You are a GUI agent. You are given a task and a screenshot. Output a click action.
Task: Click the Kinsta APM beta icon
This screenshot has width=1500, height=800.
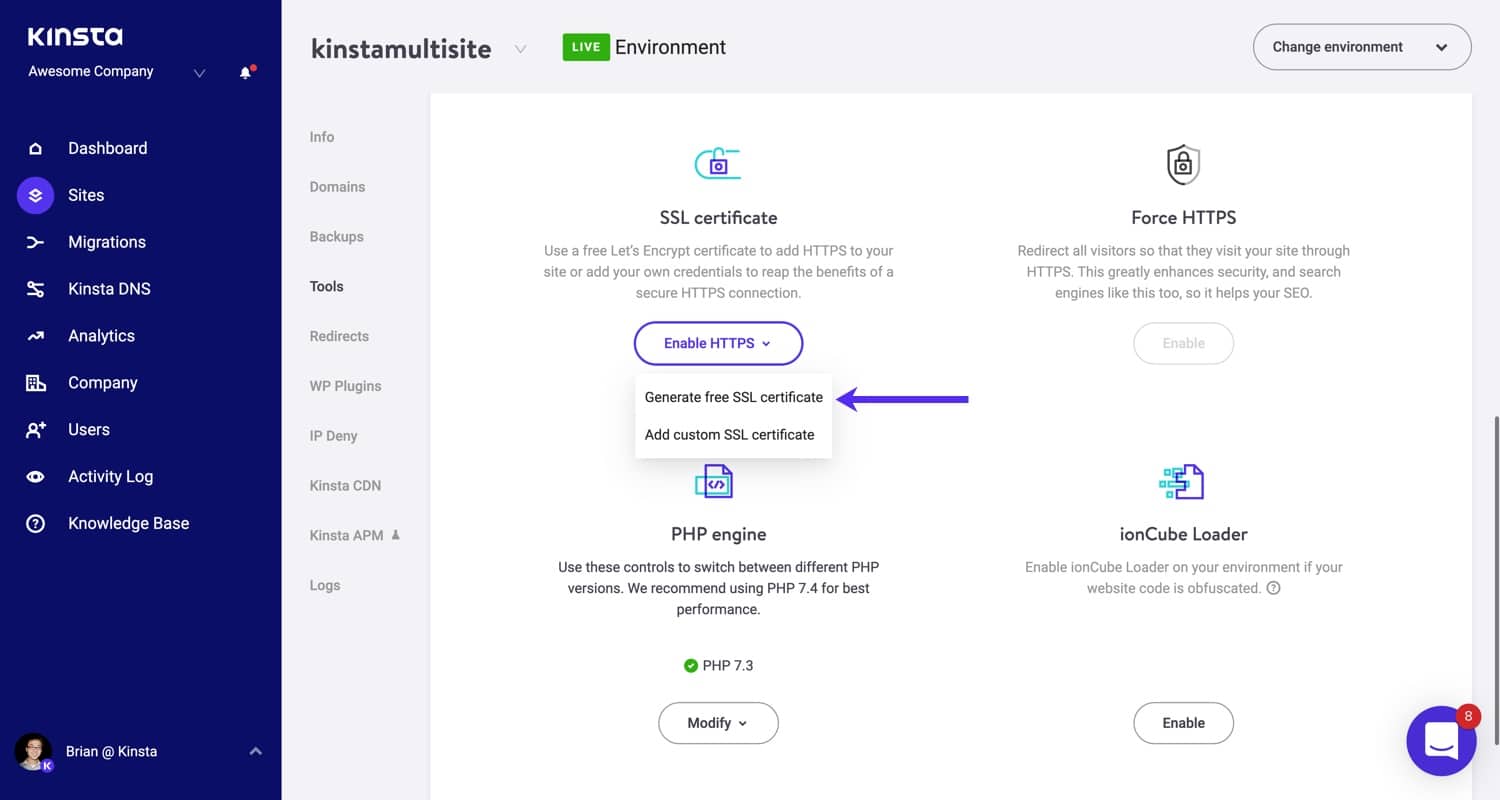(x=396, y=535)
